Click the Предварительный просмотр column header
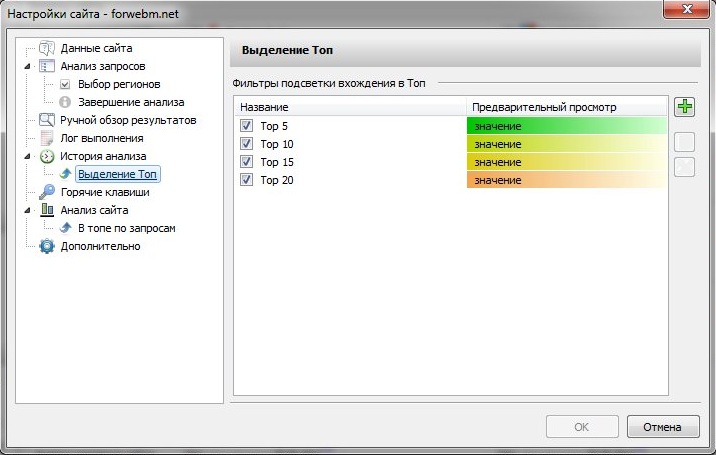Screen dimensions: 716x455 pyautogui.click(x=566, y=106)
